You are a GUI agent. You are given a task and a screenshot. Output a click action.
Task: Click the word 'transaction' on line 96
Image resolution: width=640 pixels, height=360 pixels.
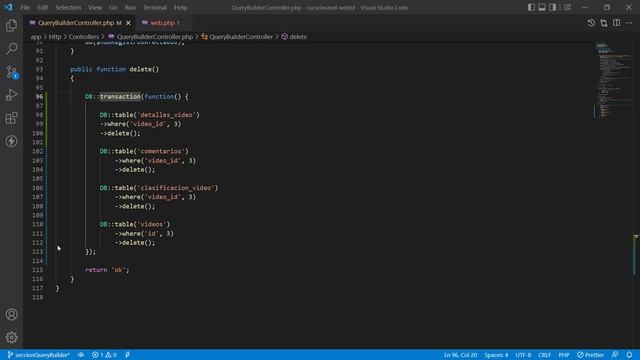coord(120,97)
